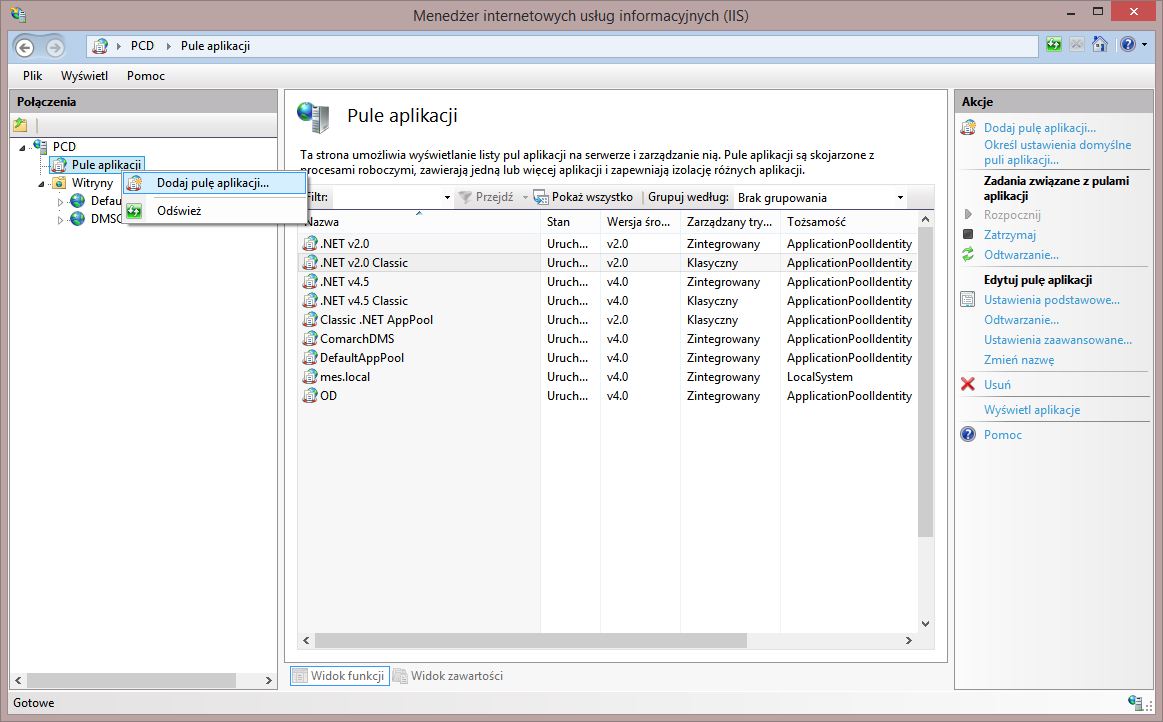Click the Ustawienia podstawowe settings icon
1163x722 pixels.
(968, 300)
